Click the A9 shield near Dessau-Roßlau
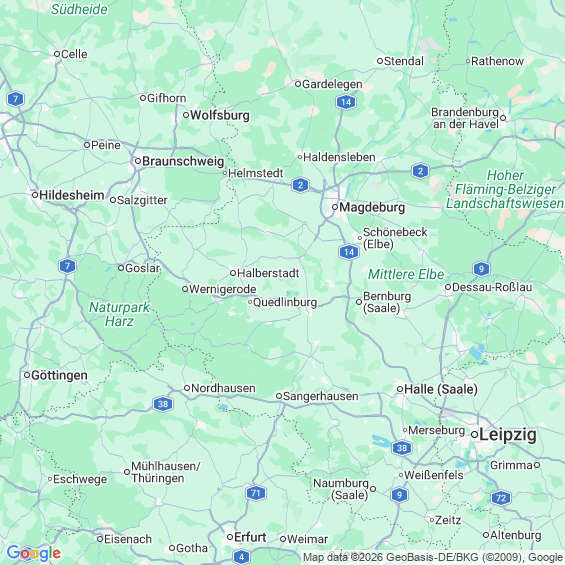565x565 pixels. [x=481, y=268]
